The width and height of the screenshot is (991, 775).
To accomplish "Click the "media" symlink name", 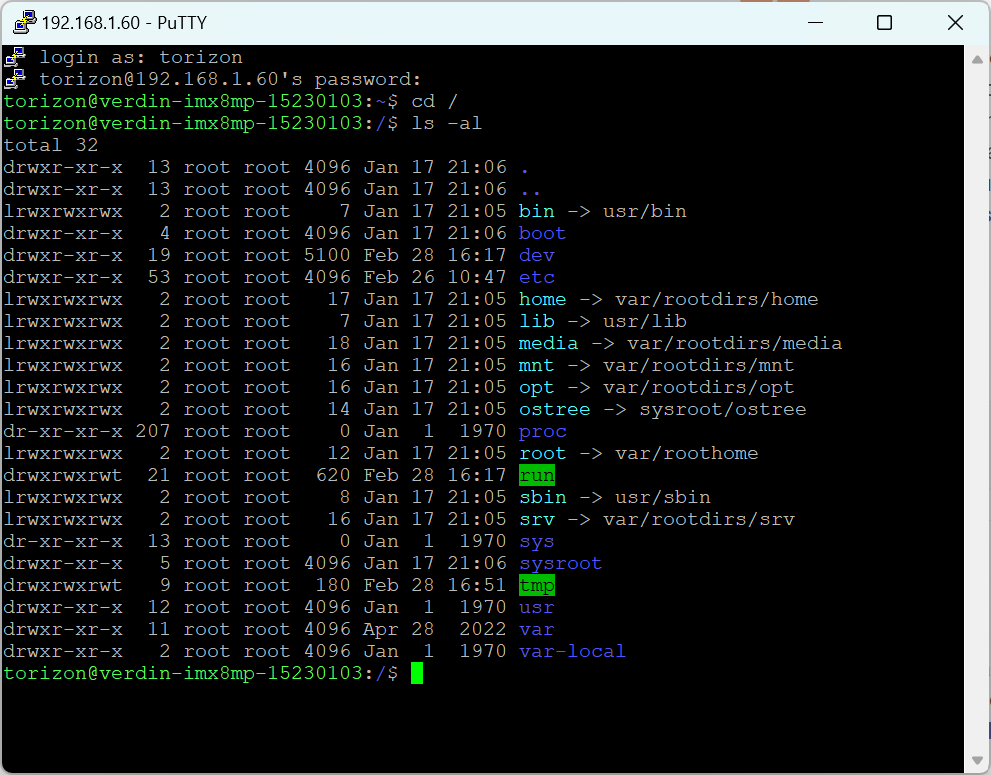I will (x=549, y=343).
